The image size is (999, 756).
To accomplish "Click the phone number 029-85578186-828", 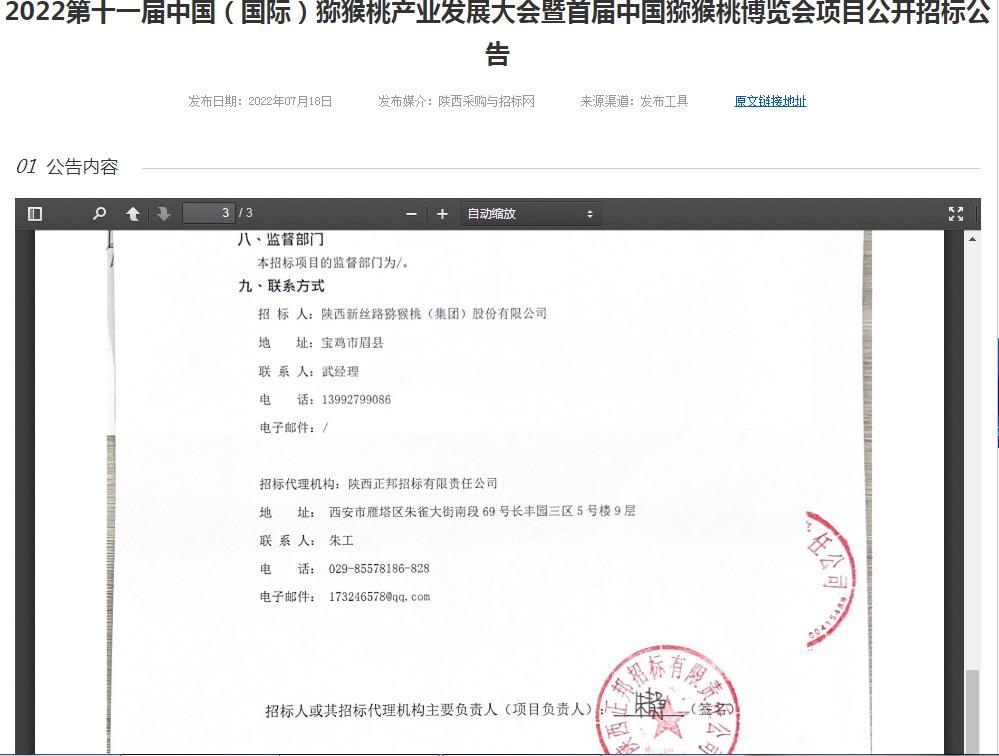I will click(379, 569).
